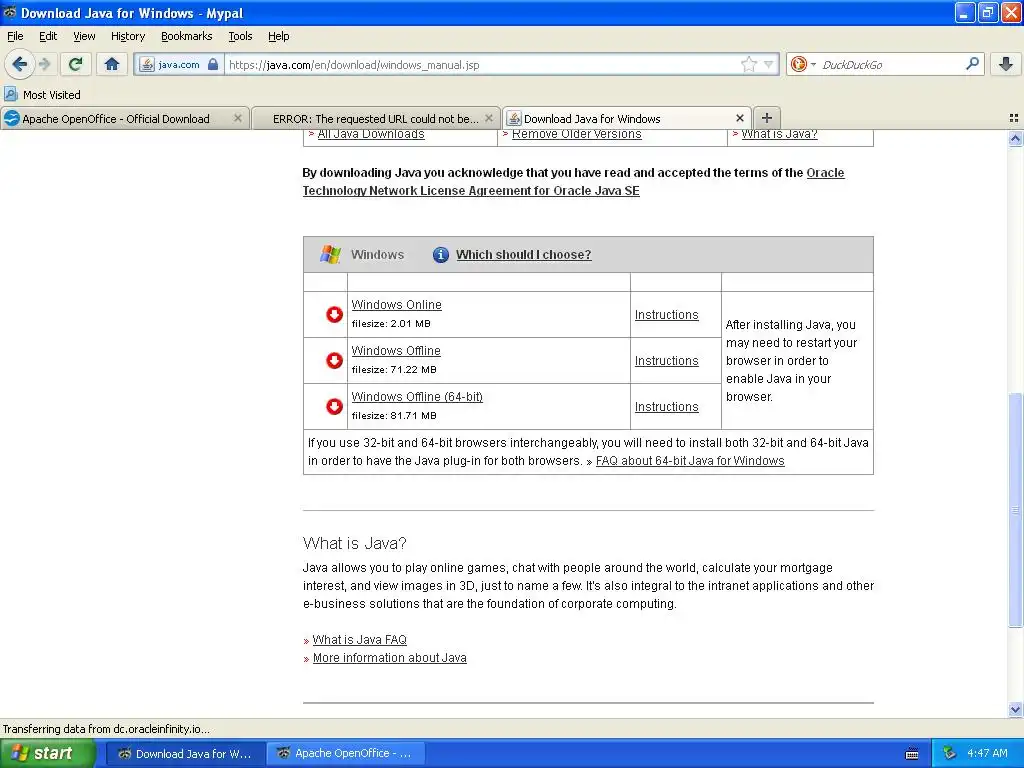Click the scrollbar up arrow

(1015, 138)
